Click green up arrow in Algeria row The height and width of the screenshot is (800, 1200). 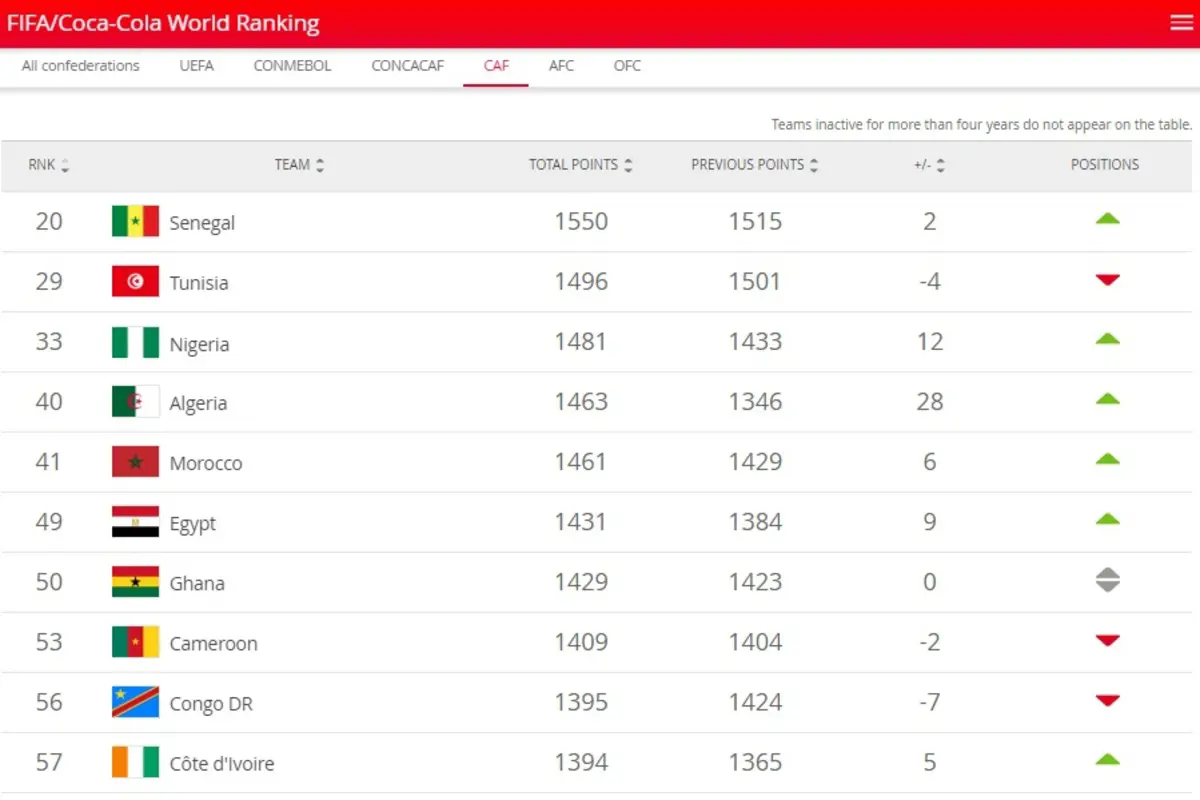[1107, 399]
